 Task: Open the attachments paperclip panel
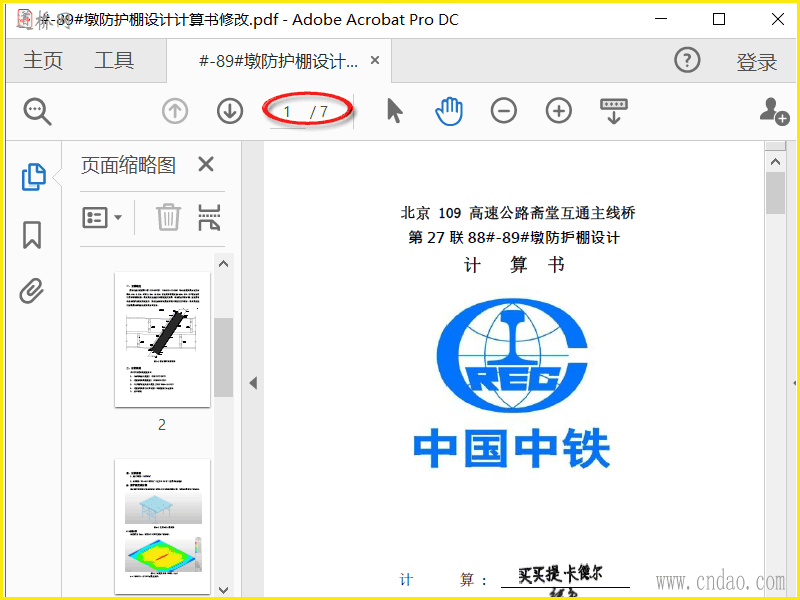click(32, 291)
